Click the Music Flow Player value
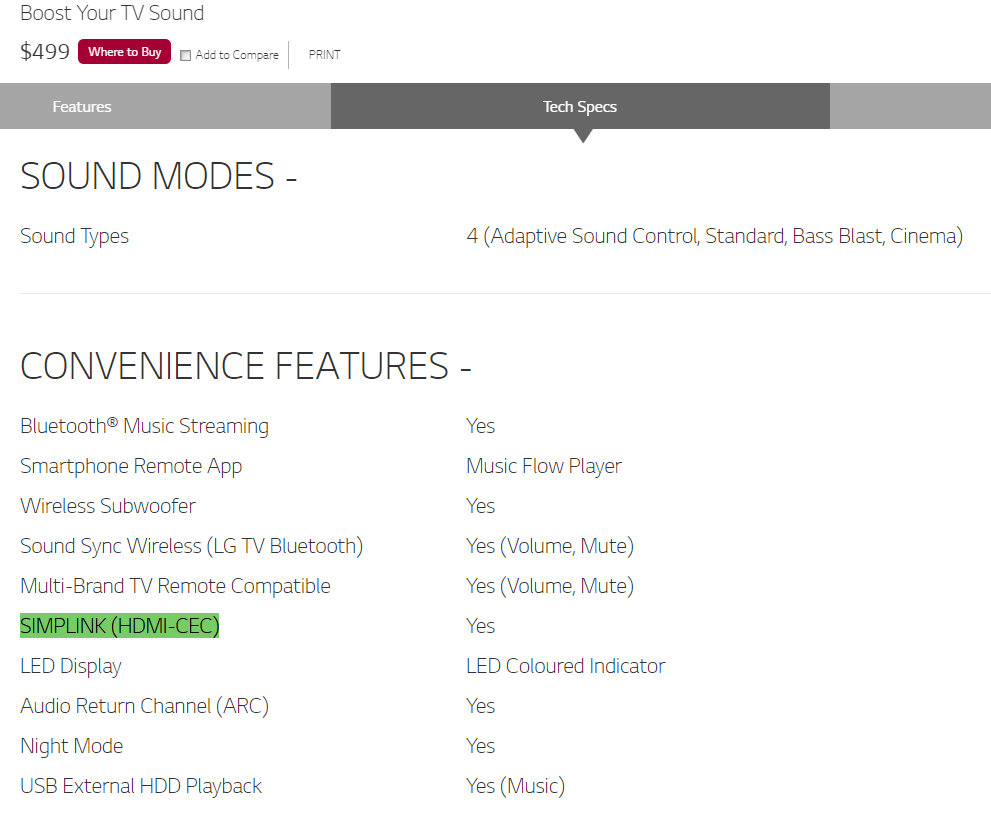Screen dimensions: 991x829 click(543, 466)
